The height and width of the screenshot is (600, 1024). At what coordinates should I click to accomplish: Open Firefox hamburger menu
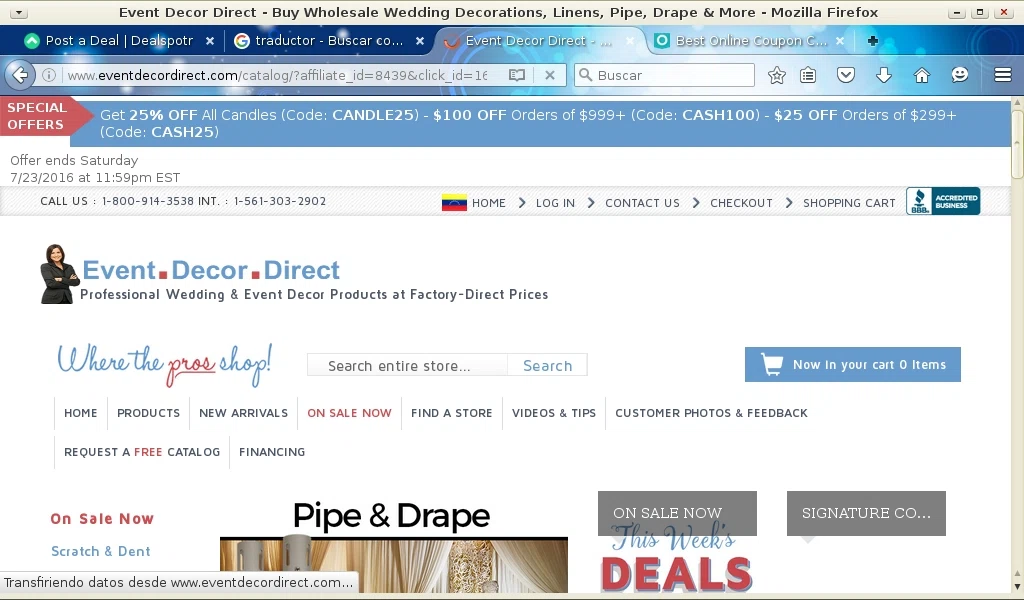tap(1002, 75)
